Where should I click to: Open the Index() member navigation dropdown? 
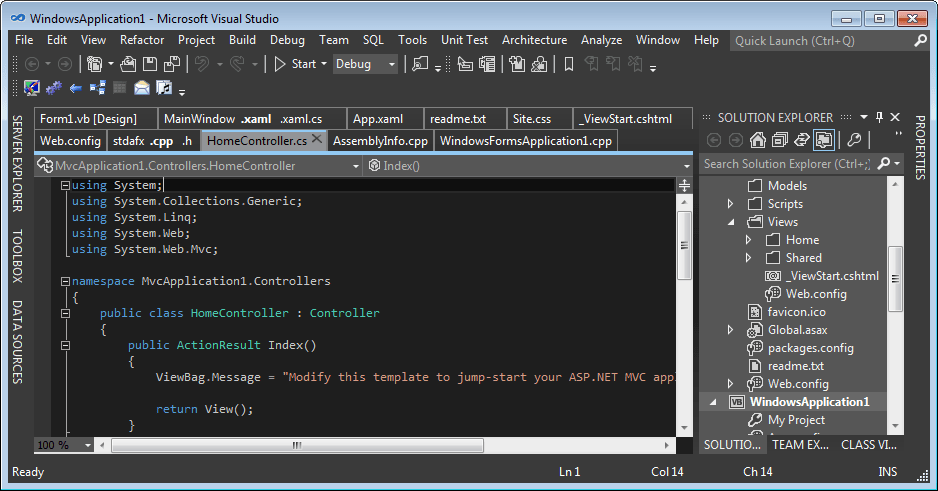coord(687,166)
